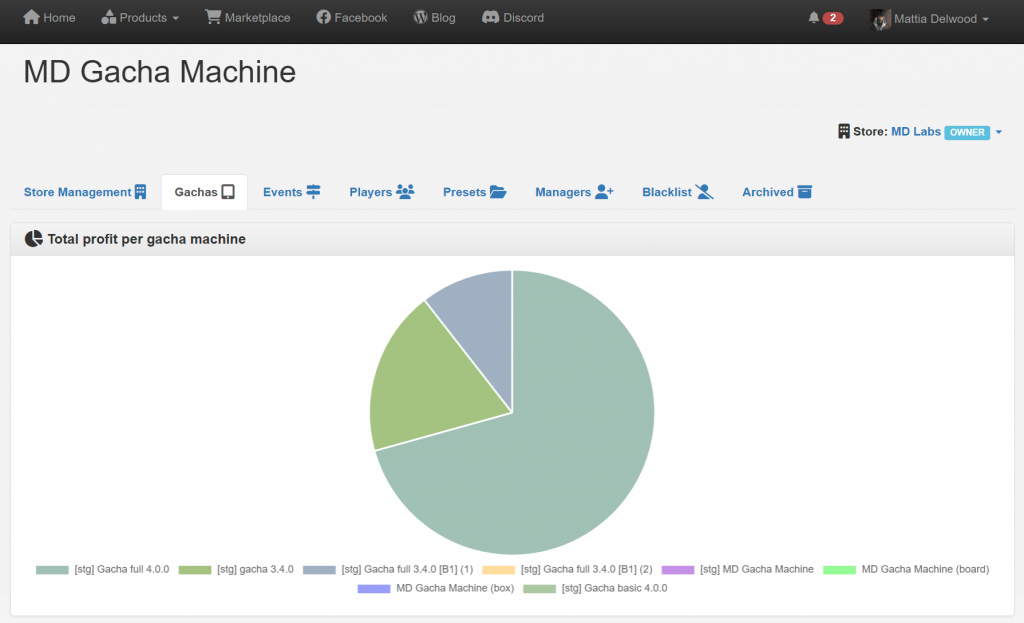Image resolution: width=1024 pixels, height=623 pixels.
Task: Click the red notification count badge
Action: (x=833, y=18)
